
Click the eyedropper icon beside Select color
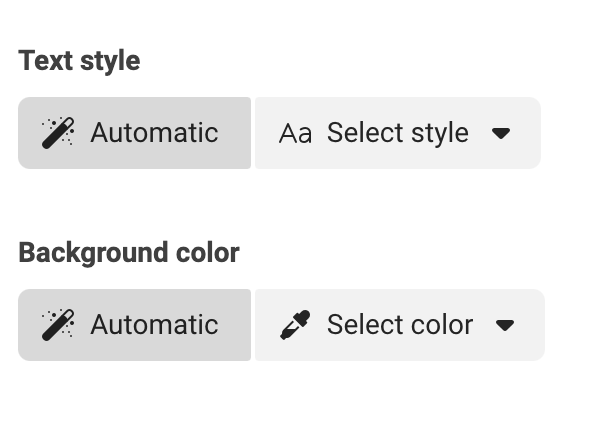click(295, 325)
